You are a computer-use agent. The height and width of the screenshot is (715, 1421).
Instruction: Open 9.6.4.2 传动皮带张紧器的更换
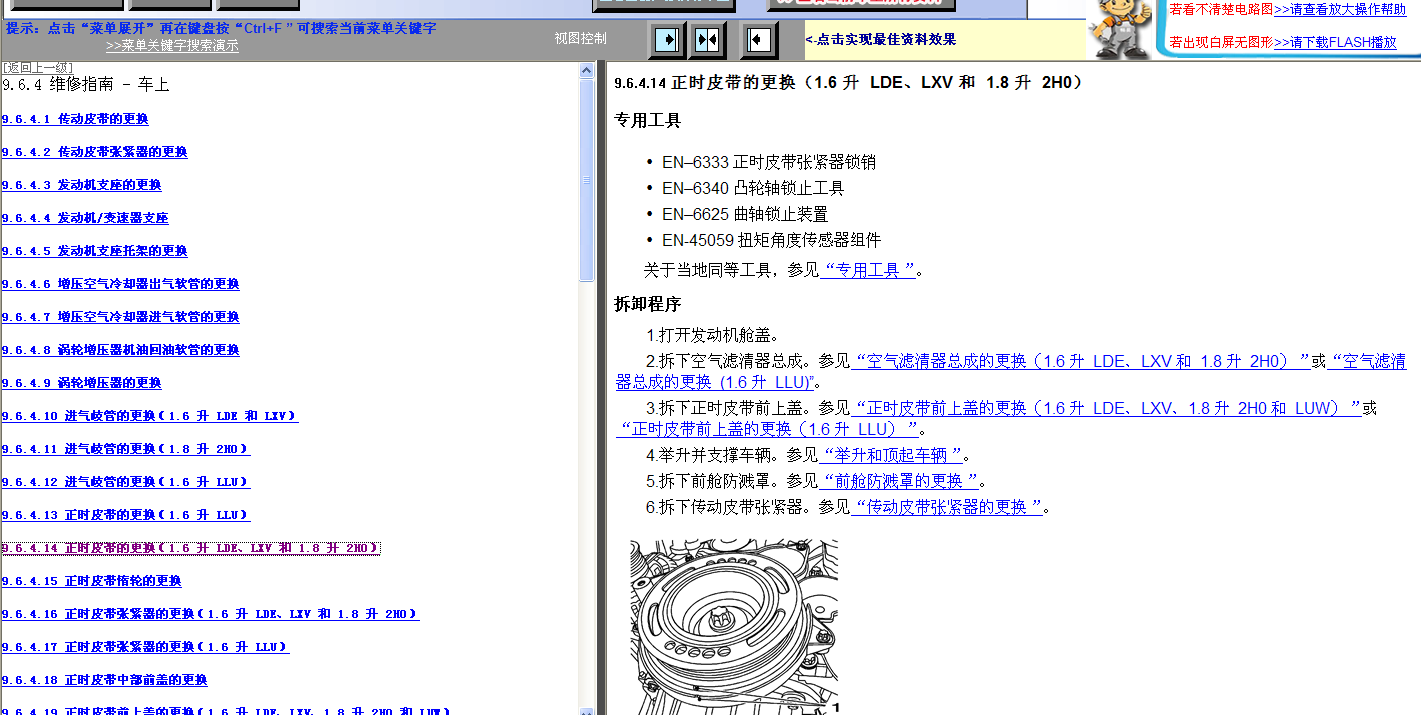(94, 152)
